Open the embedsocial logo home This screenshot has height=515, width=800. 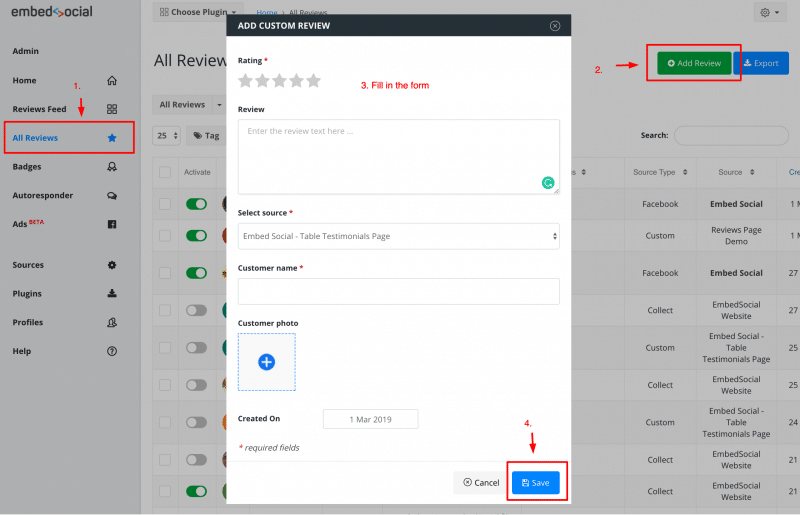52,12
